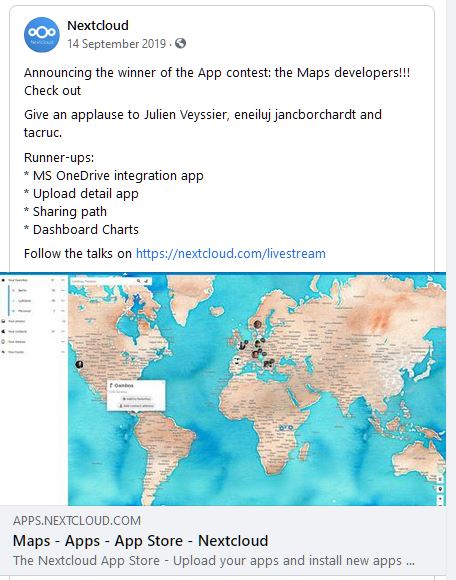Image resolution: width=456 pixels, height=580 pixels.
Task: Click the Upload detail app line
Action: (81, 194)
